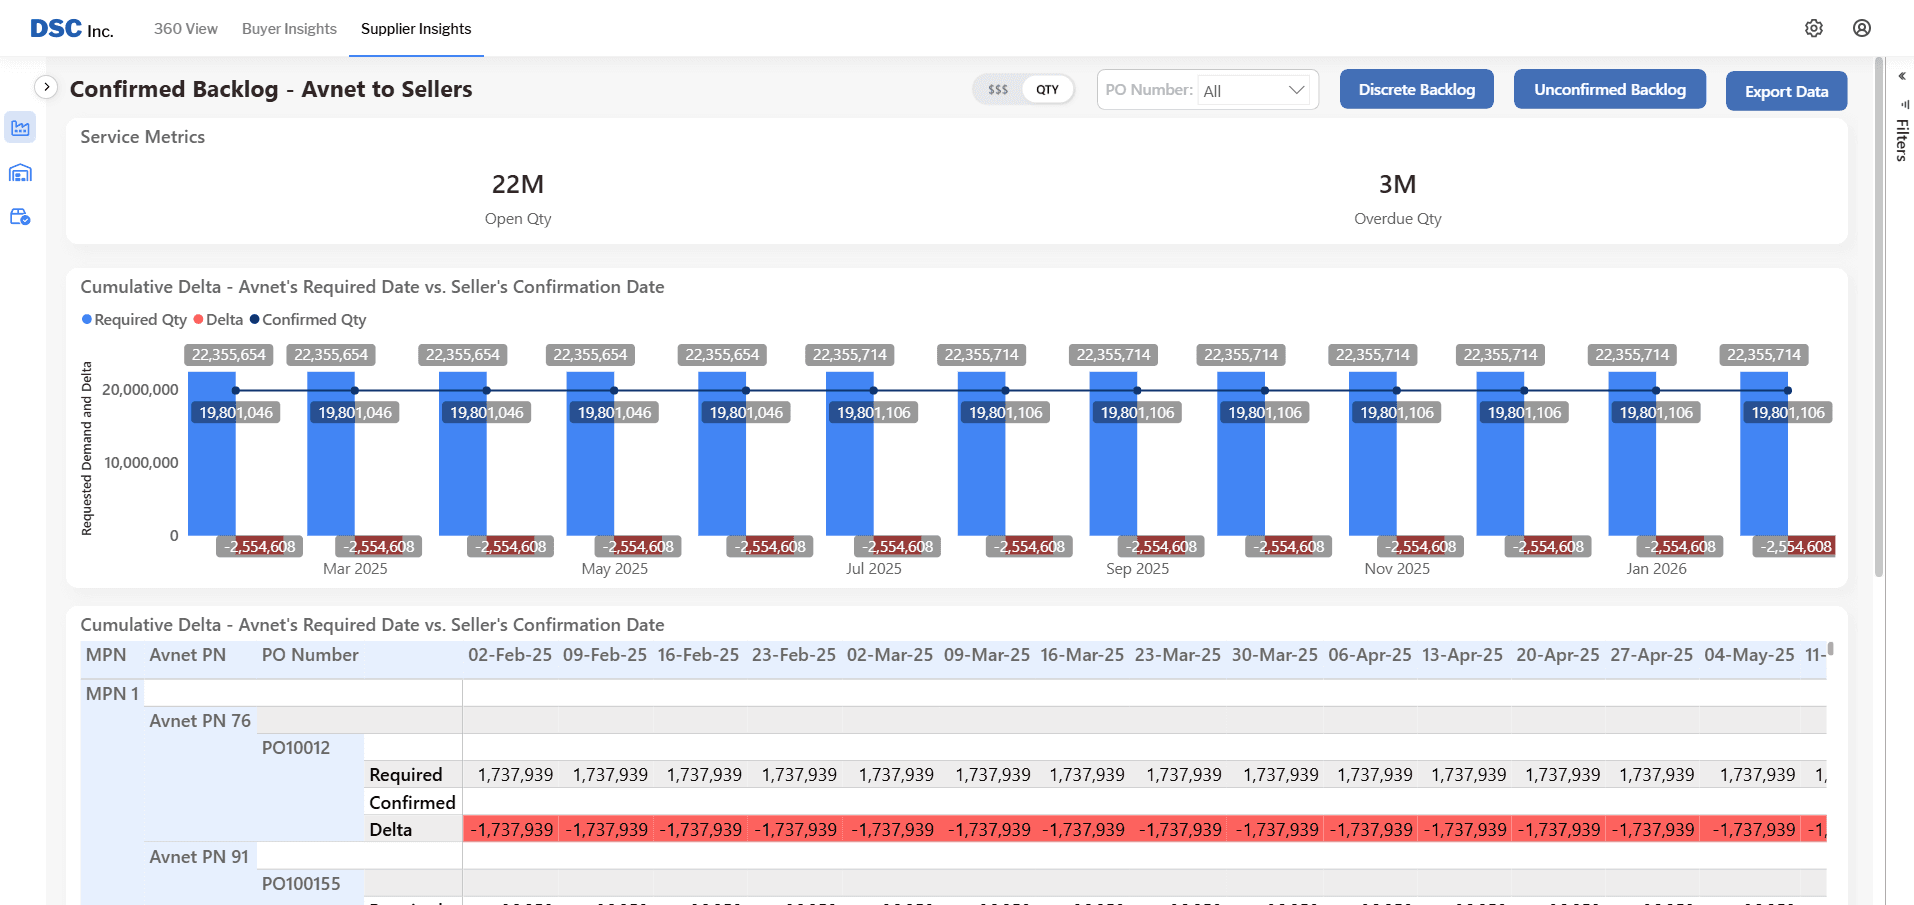Open the Unconfirmed Backlog view
This screenshot has width=1914, height=905.
pos(1609,89)
